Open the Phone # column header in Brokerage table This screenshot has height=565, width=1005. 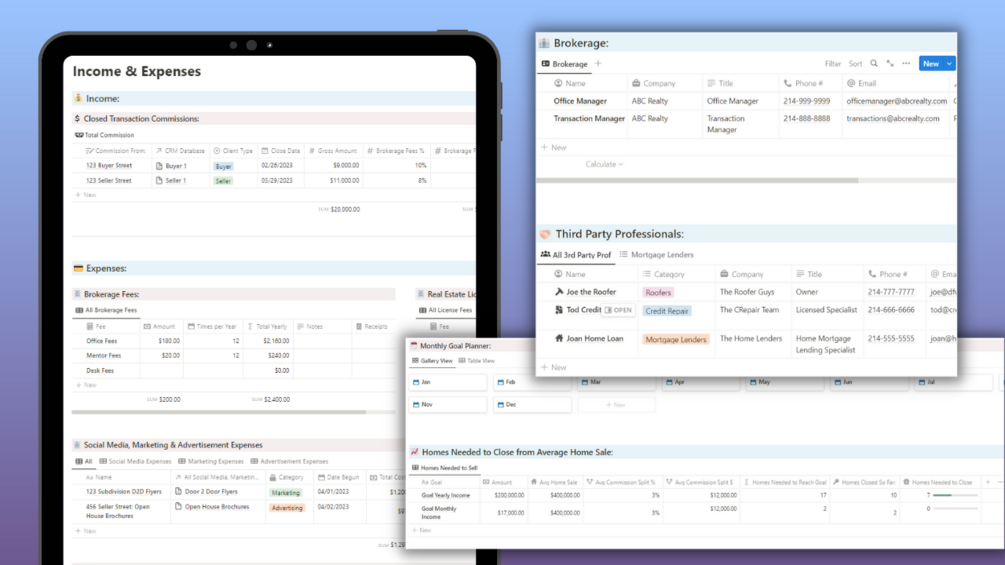803,83
